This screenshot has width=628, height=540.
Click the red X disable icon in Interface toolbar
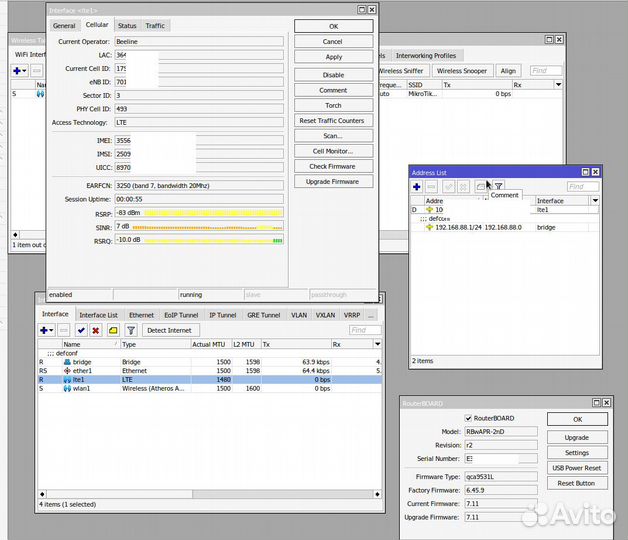[96, 330]
